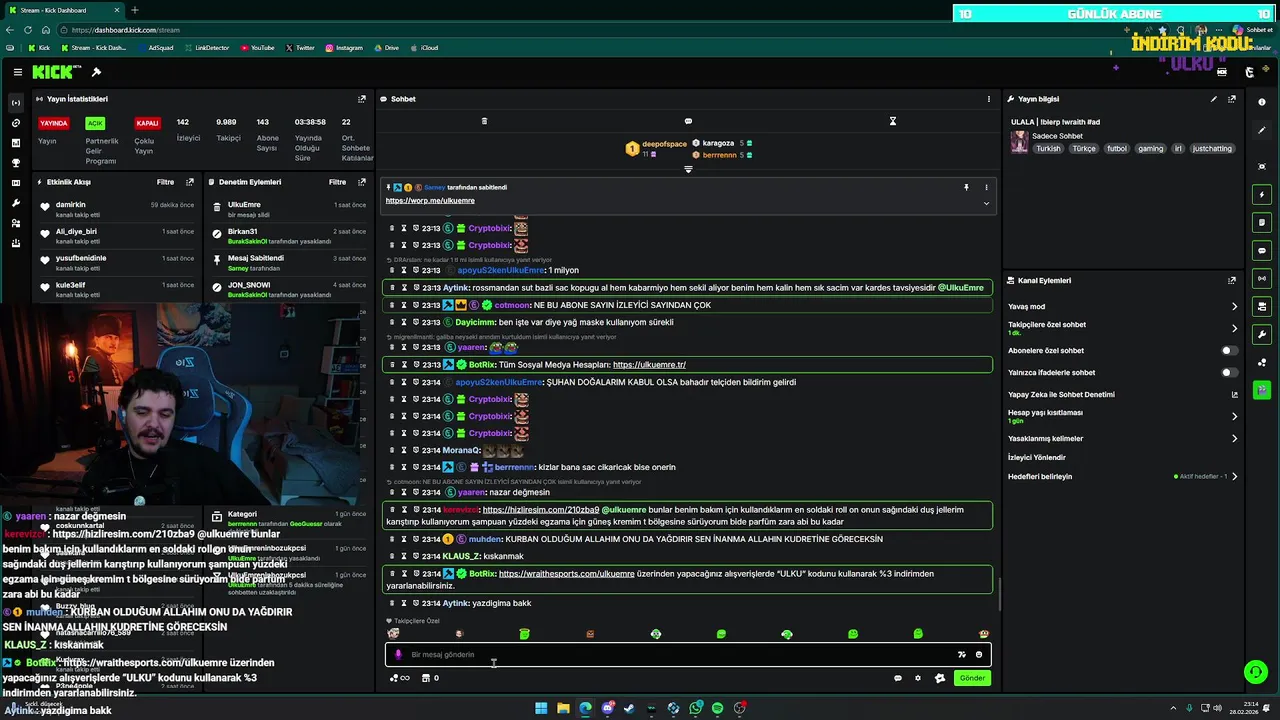Toggle the chat bubble widget in right sidebar
Screen dimensions: 1280x720
[1262, 250]
